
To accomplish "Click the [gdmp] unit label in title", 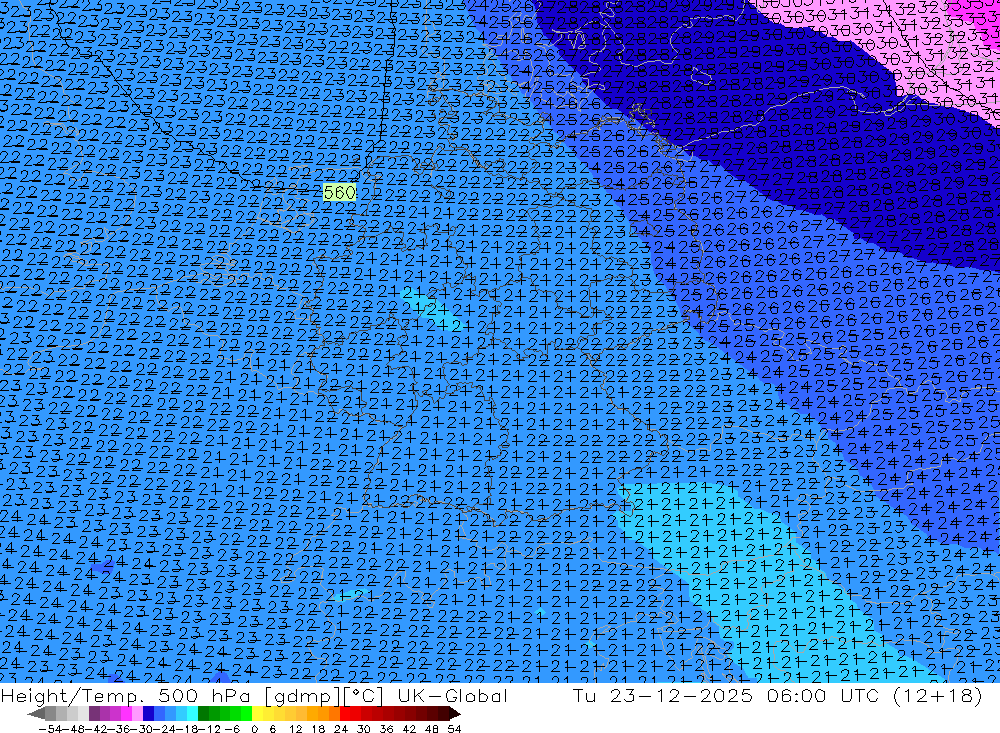I will (x=303, y=696).
